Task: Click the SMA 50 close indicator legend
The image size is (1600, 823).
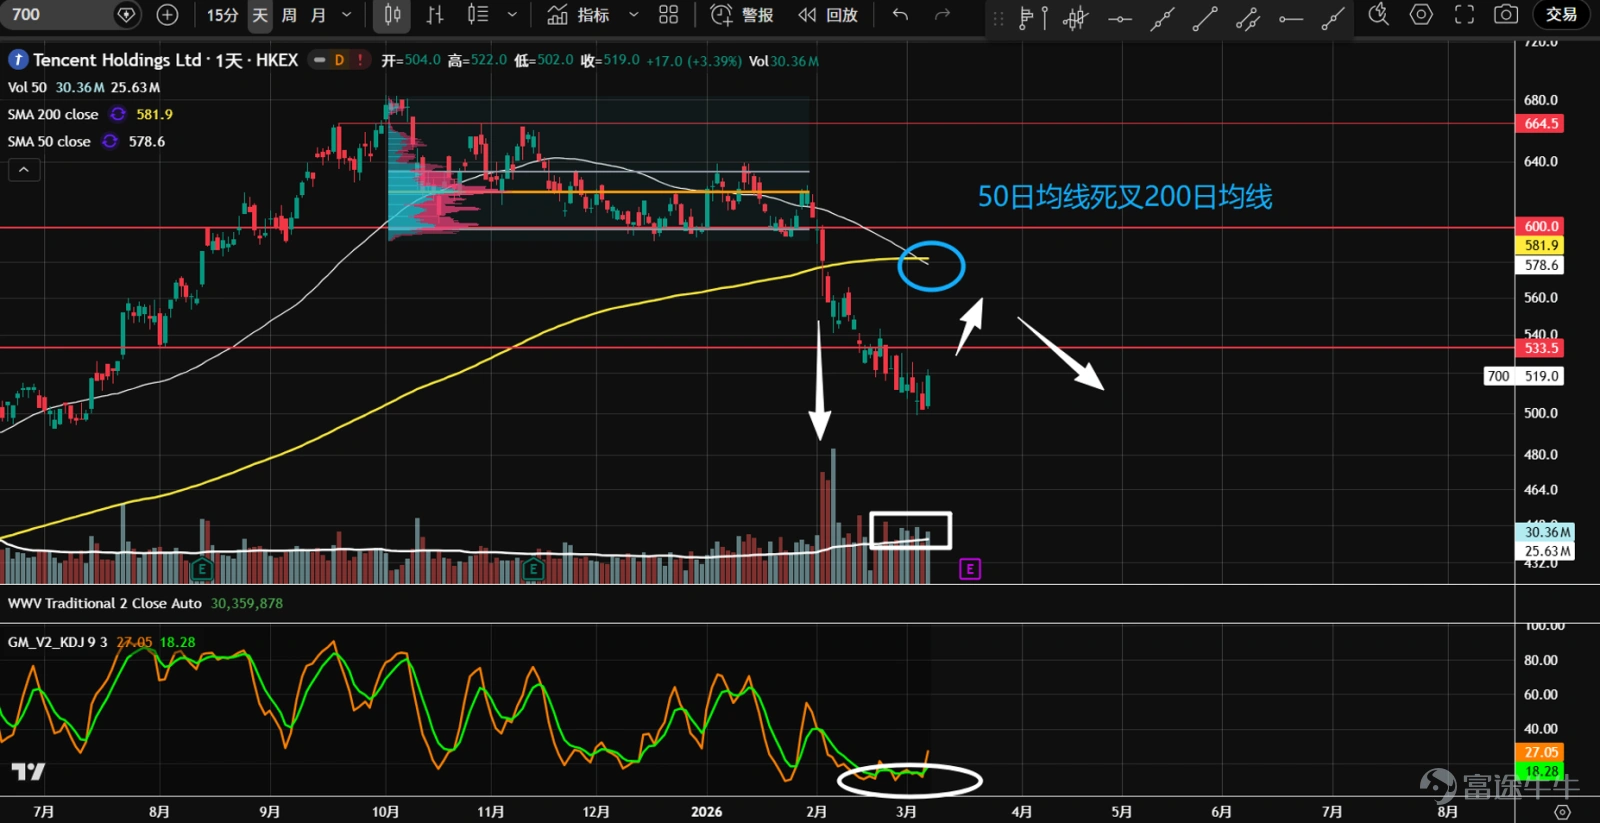Action: point(49,141)
